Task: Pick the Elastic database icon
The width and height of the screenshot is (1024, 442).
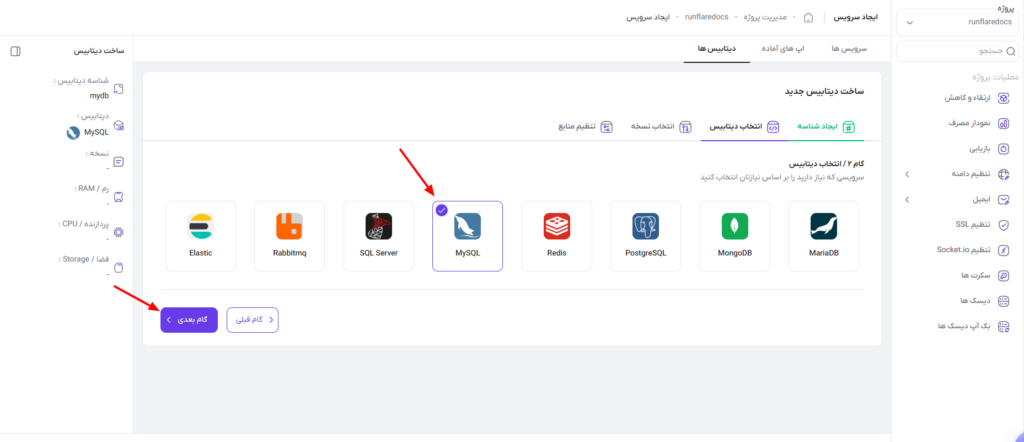Action: click(200, 227)
